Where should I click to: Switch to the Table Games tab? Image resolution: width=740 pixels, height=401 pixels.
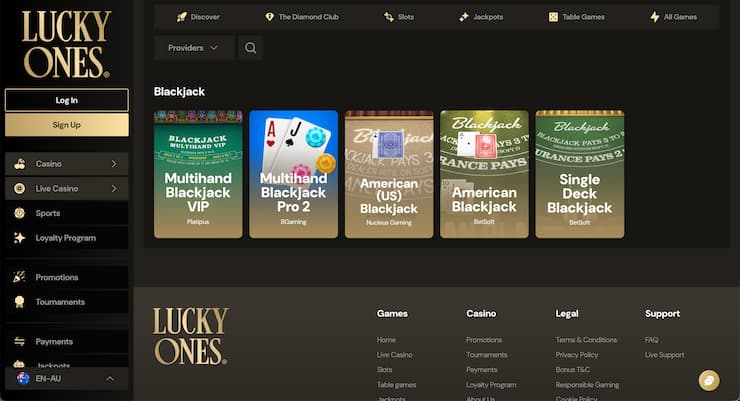point(576,17)
